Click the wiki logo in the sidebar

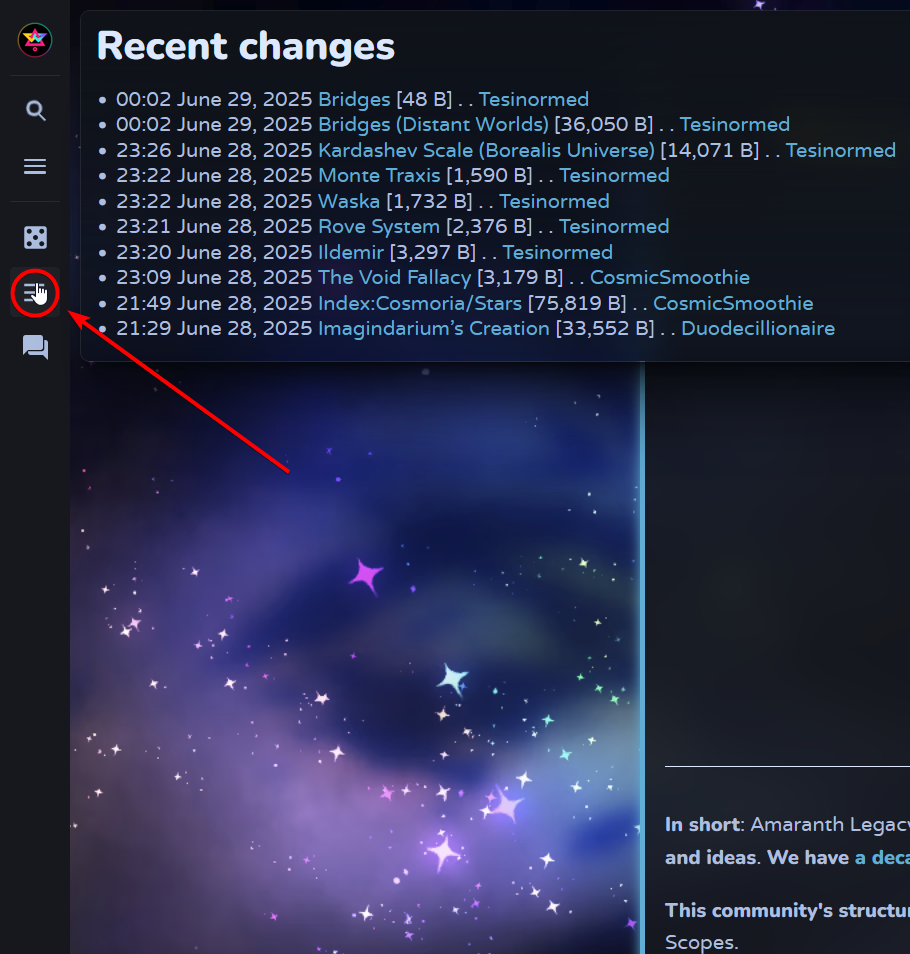click(35, 40)
